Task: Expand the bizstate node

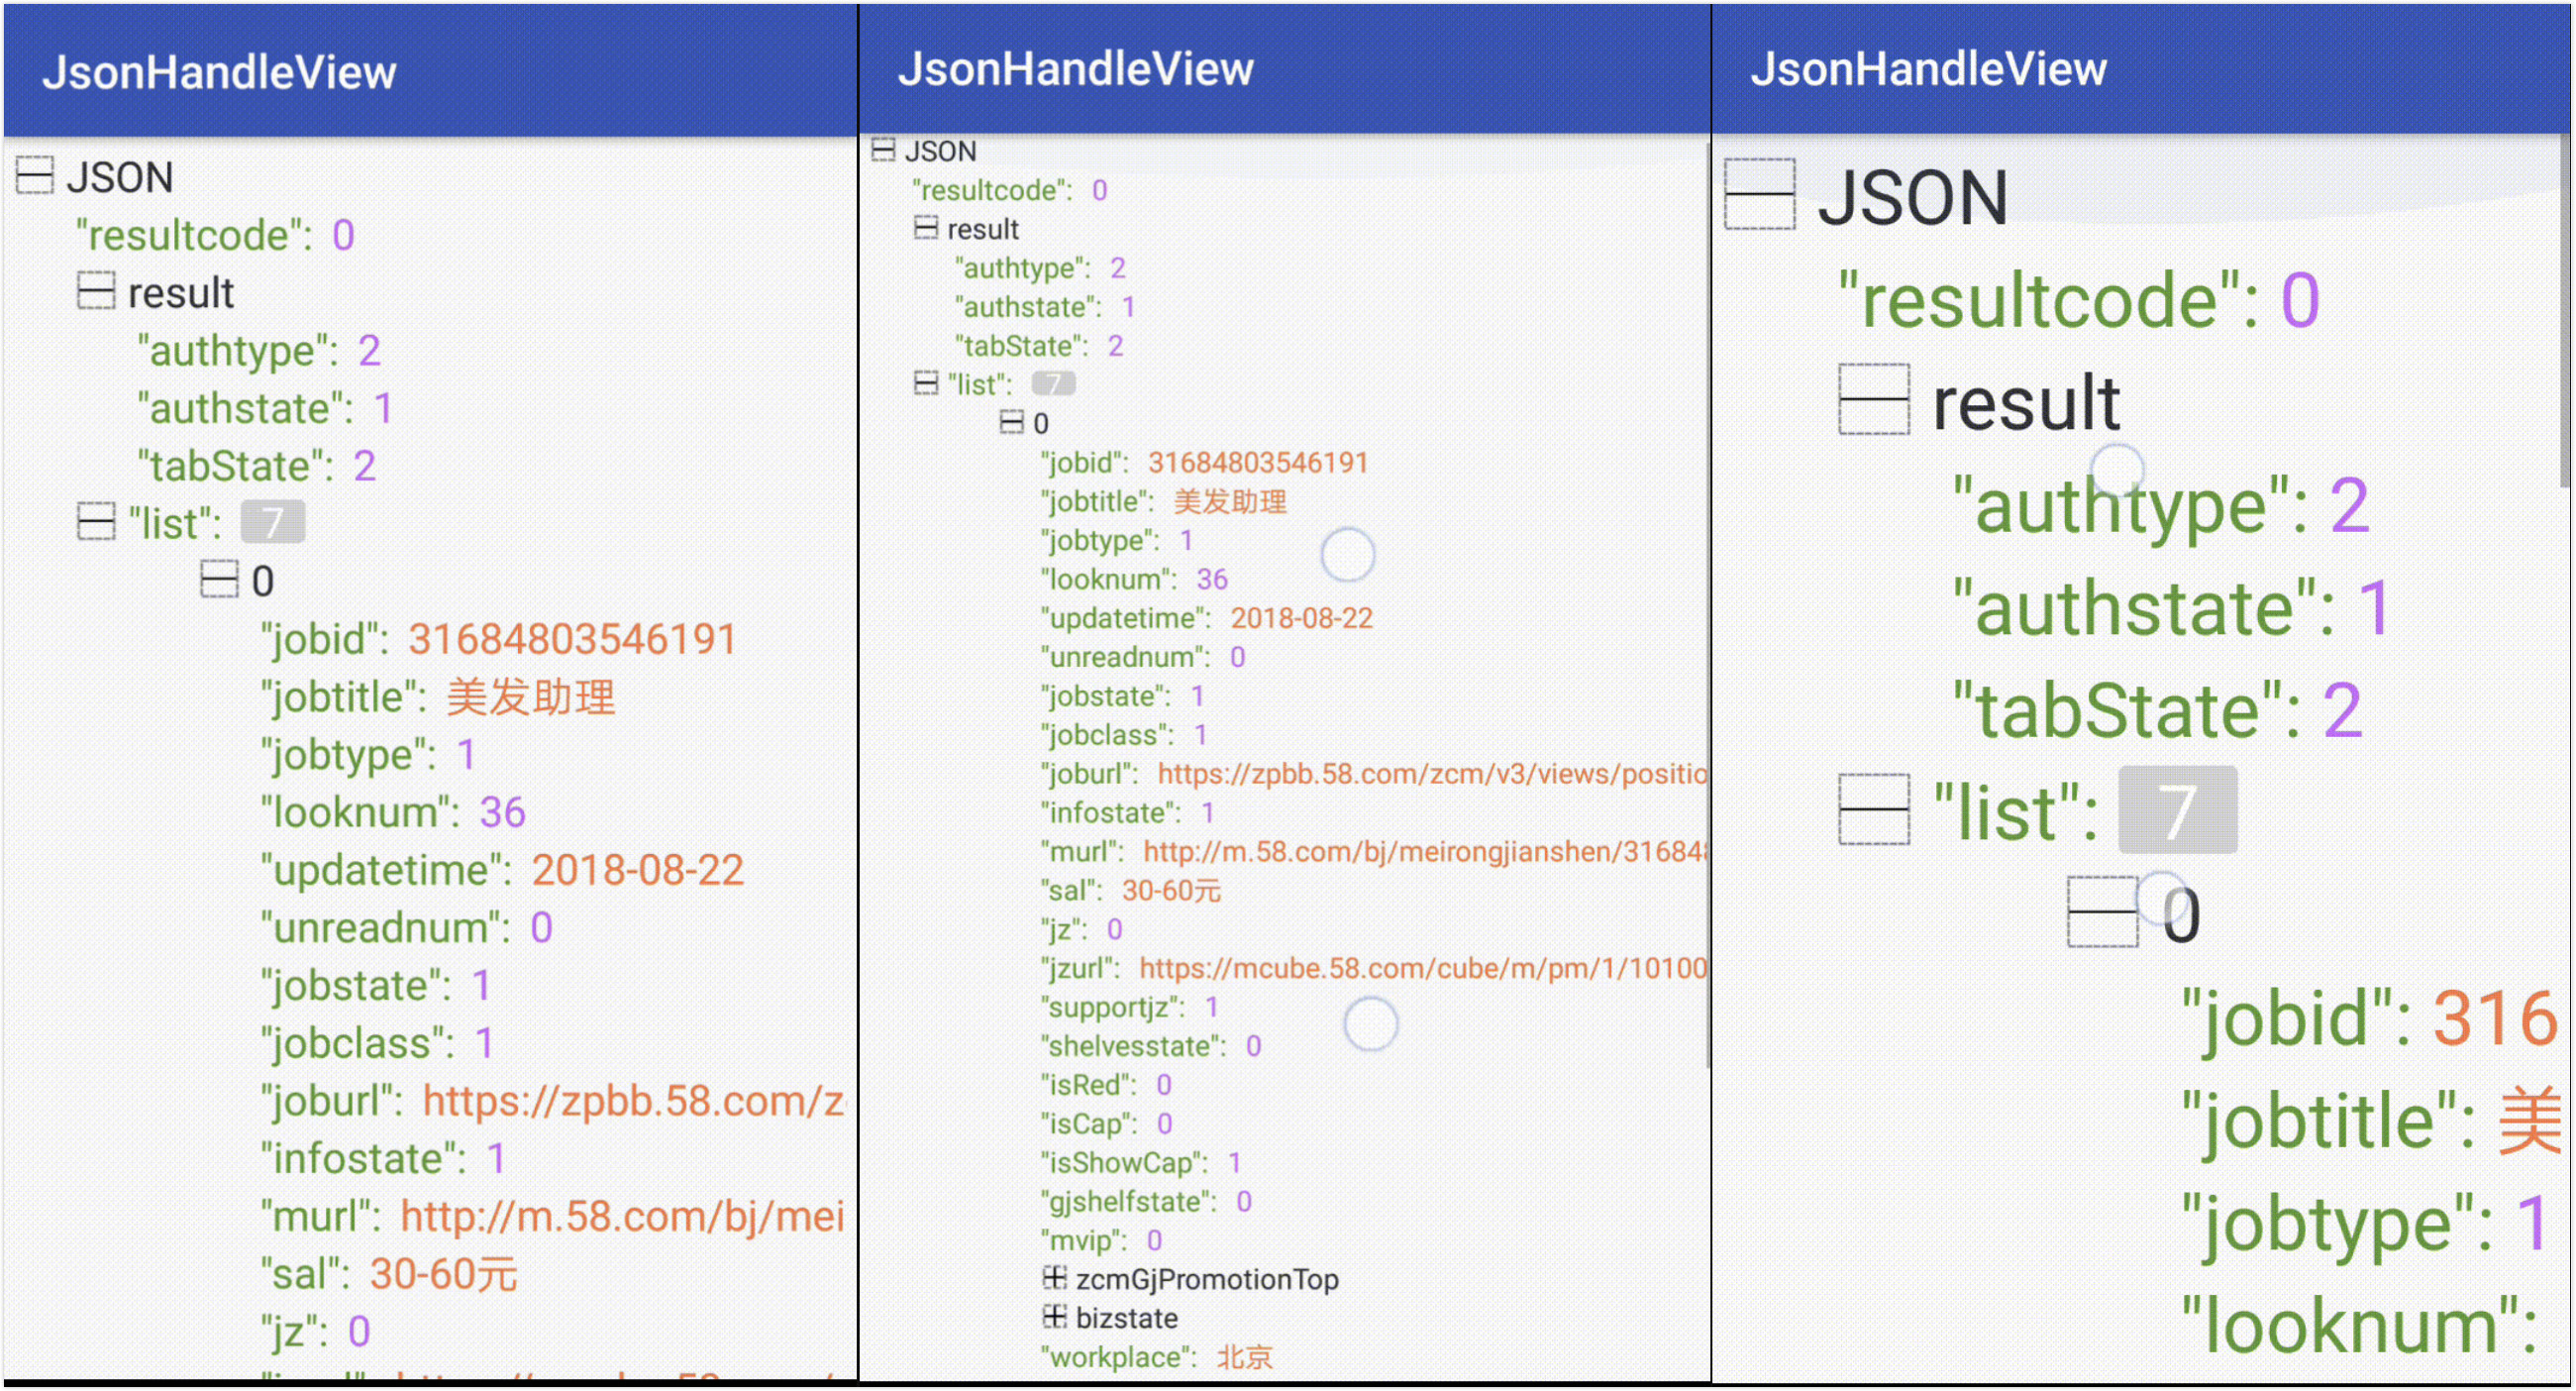Action: point(1054,1316)
